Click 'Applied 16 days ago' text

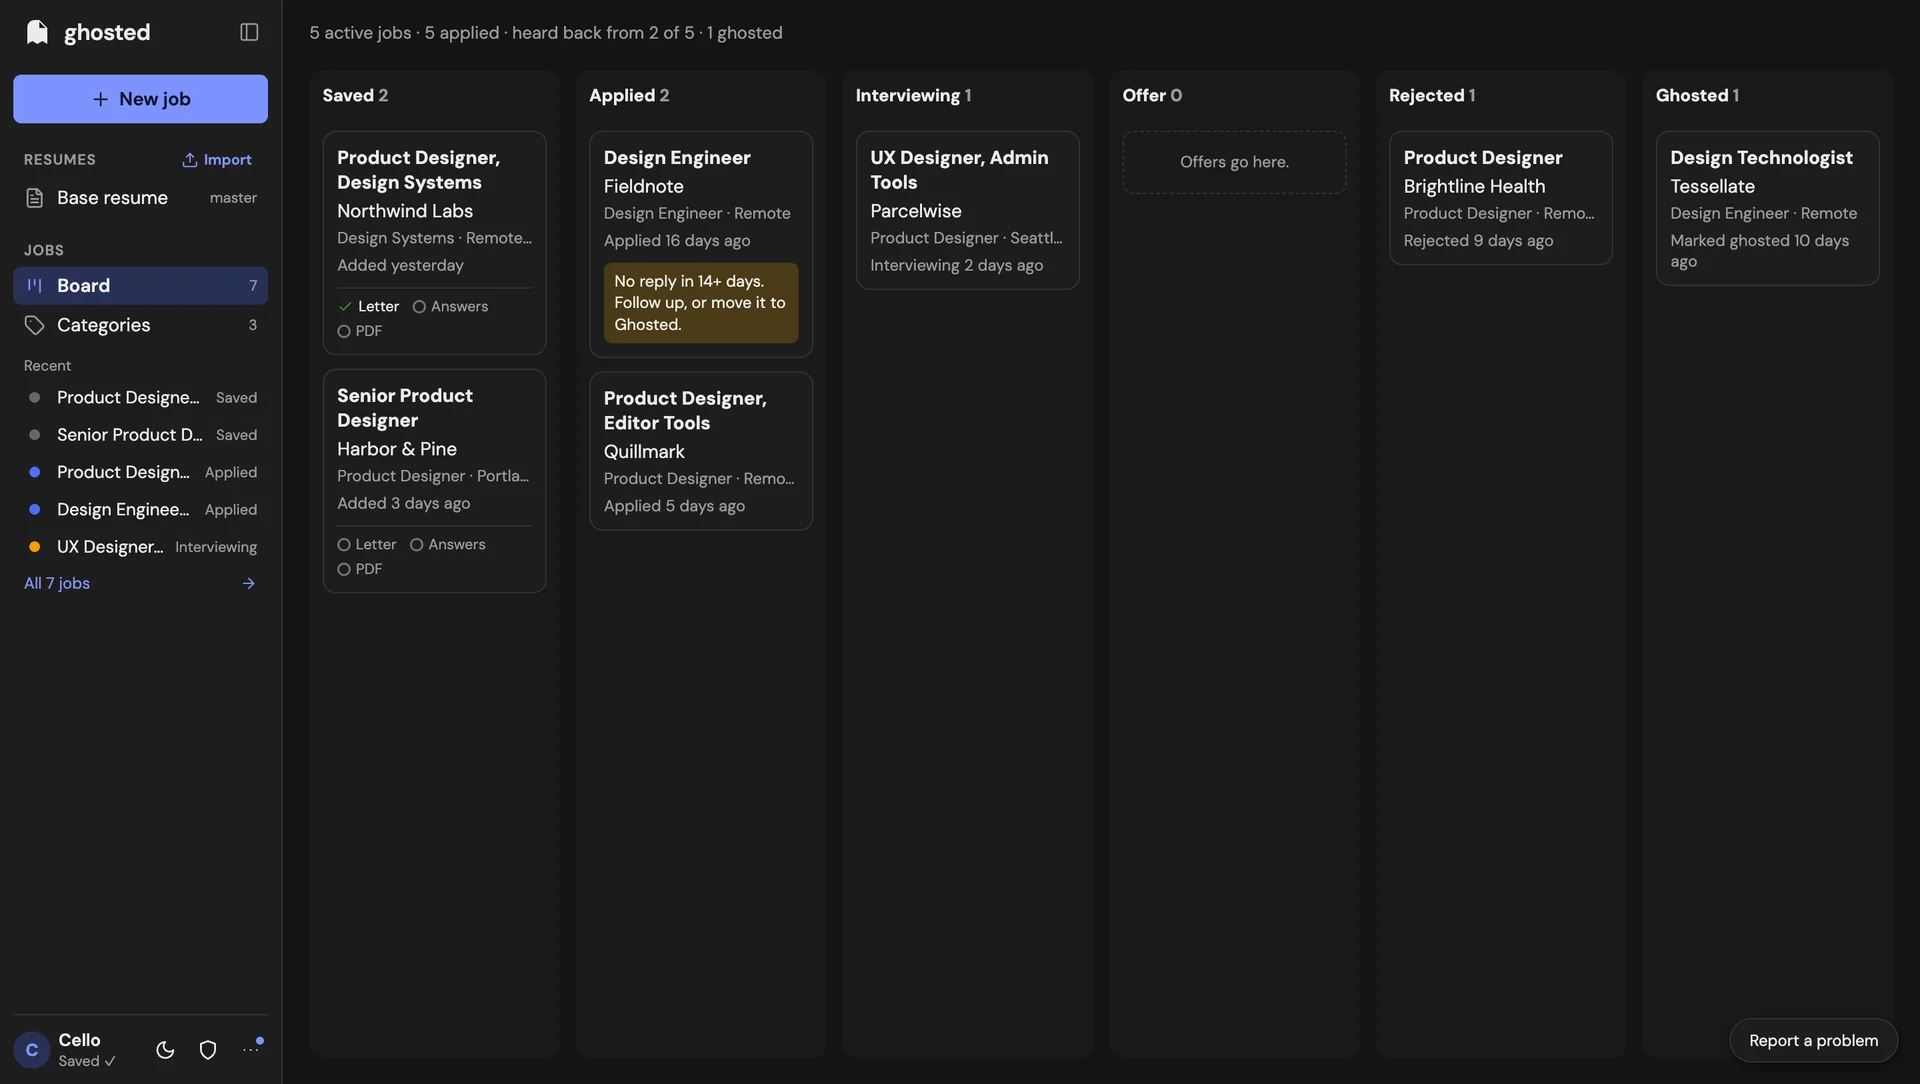[x=677, y=241]
